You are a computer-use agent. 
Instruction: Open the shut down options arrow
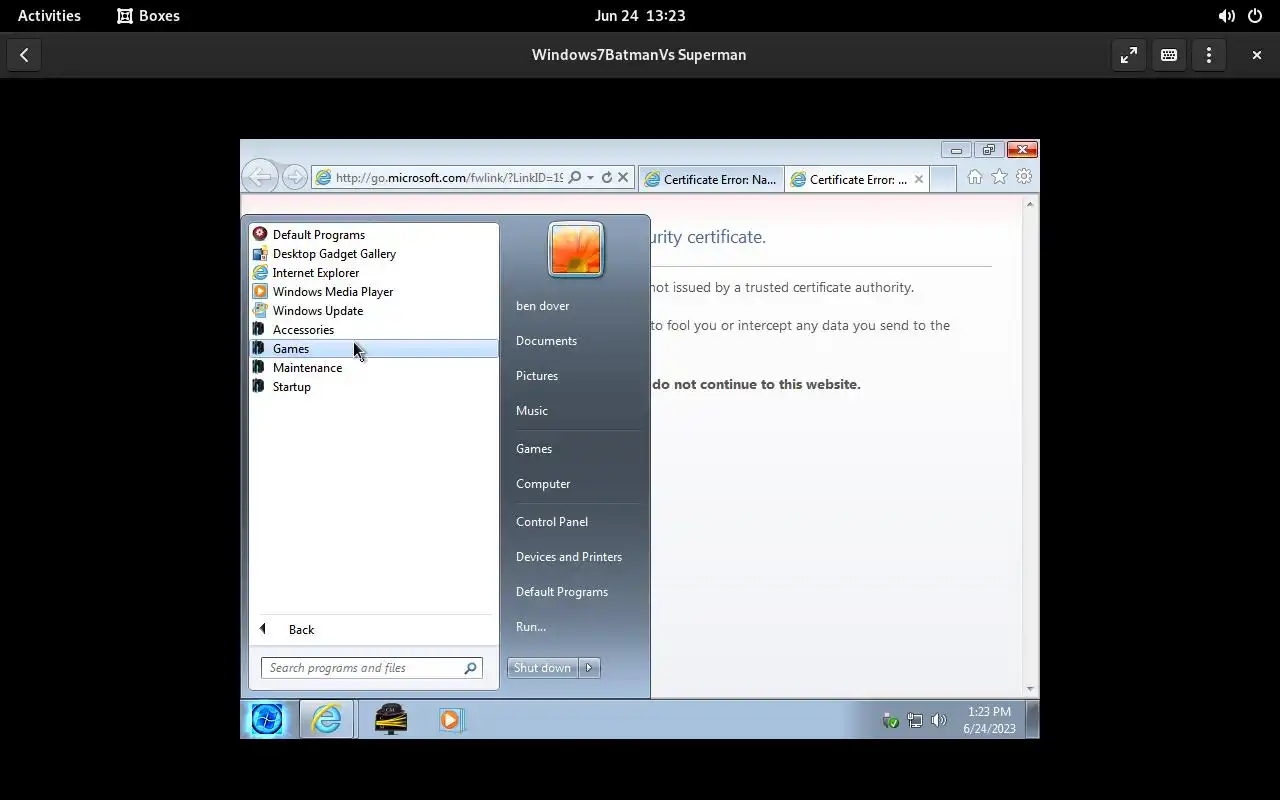click(x=589, y=668)
